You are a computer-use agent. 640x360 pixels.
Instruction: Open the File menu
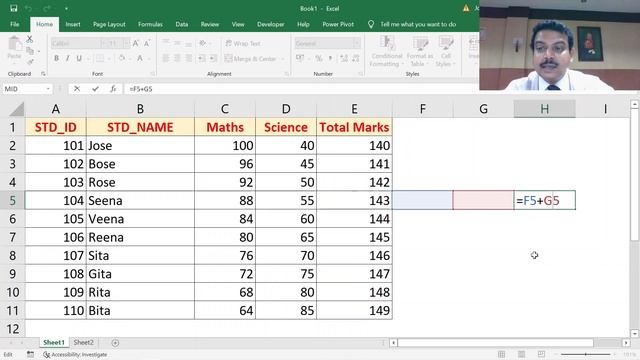(x=15, y=24)
